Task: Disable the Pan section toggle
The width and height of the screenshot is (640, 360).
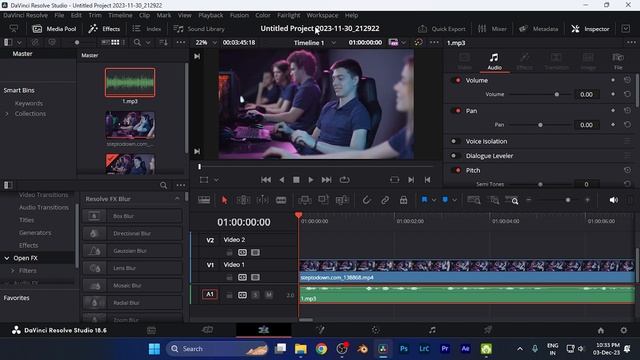Action: point(457,111)
